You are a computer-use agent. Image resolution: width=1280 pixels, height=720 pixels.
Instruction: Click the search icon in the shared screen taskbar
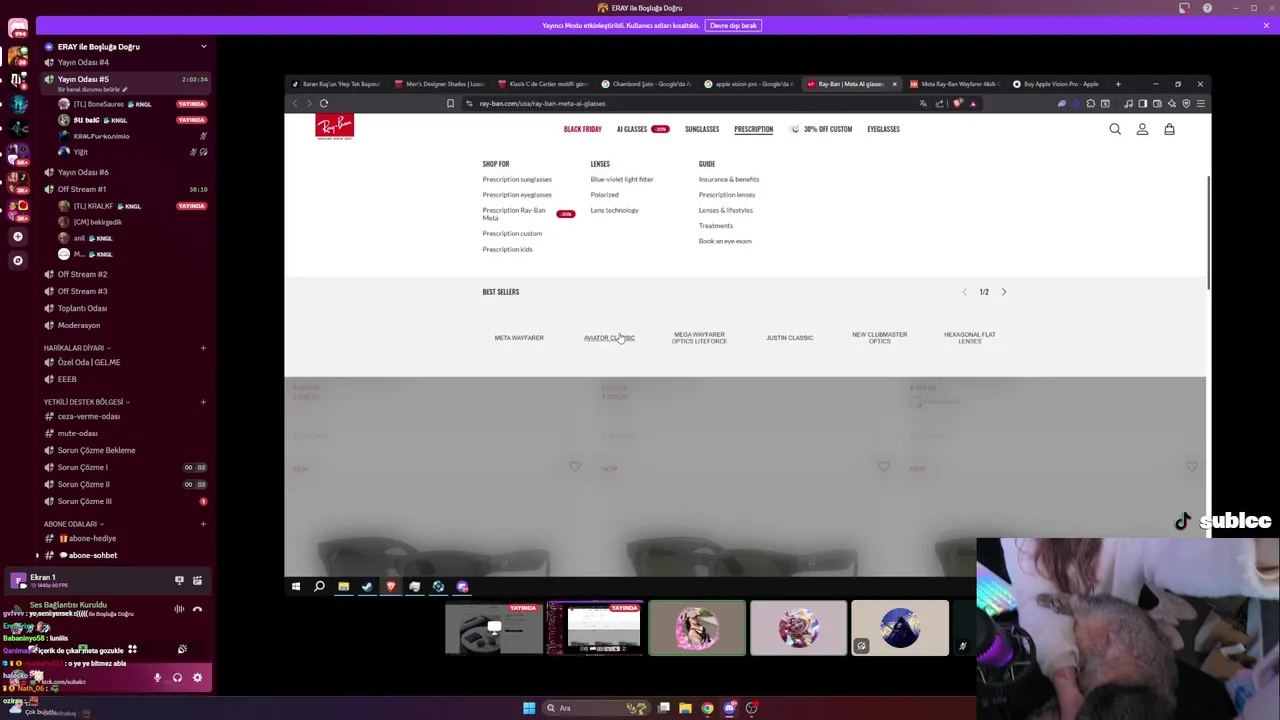(319, 587)
